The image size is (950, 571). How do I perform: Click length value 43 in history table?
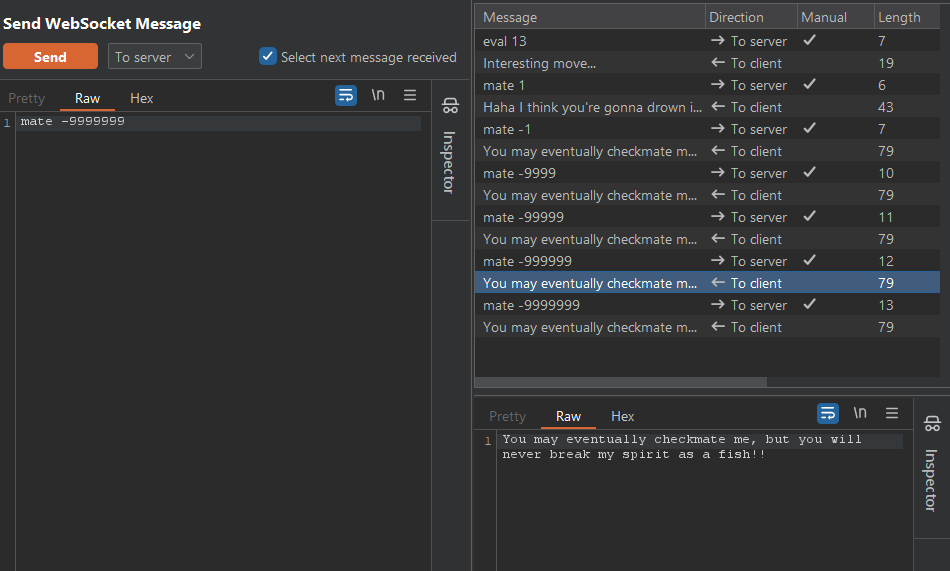pos(885,107)
